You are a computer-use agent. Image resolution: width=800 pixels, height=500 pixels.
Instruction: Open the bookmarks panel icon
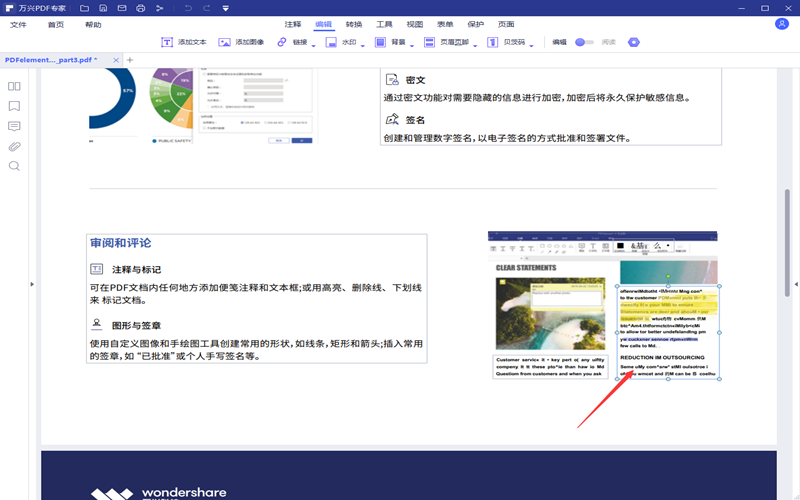click(x=14, y=106)
